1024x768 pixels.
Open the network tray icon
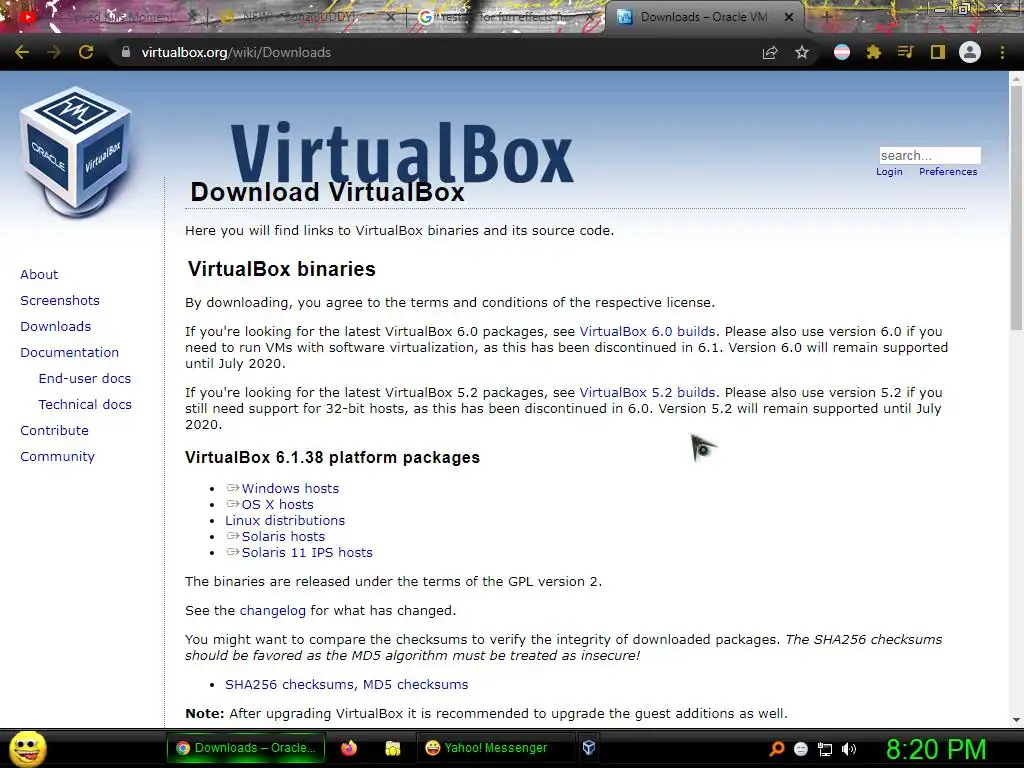click(825, 749)
